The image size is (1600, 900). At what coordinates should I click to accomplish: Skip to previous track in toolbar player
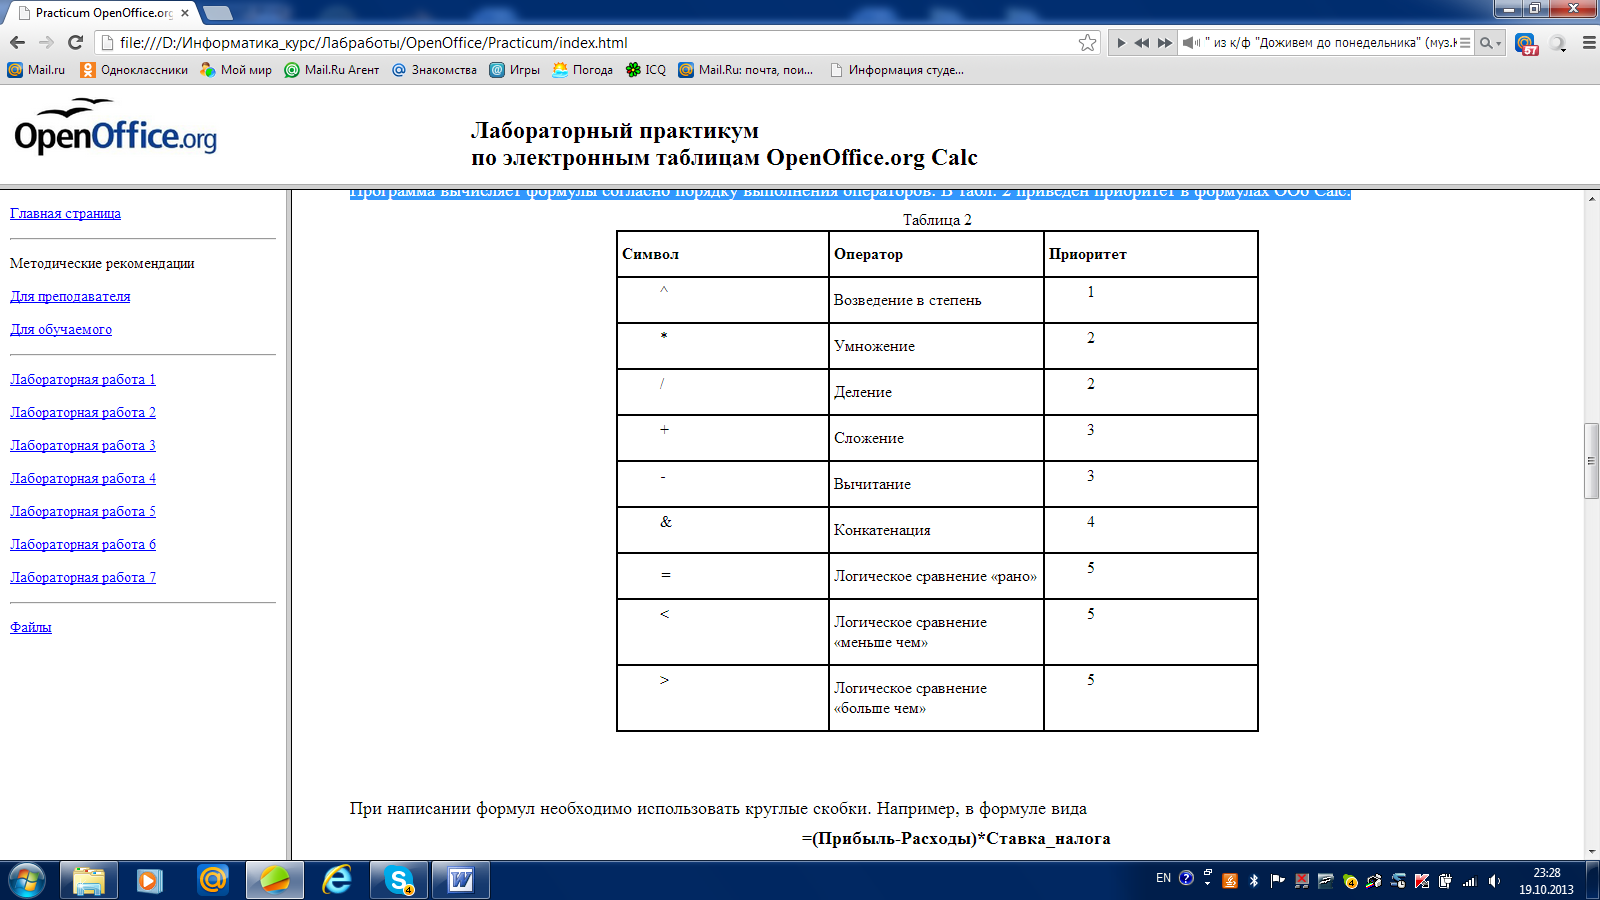(1141, 43)
